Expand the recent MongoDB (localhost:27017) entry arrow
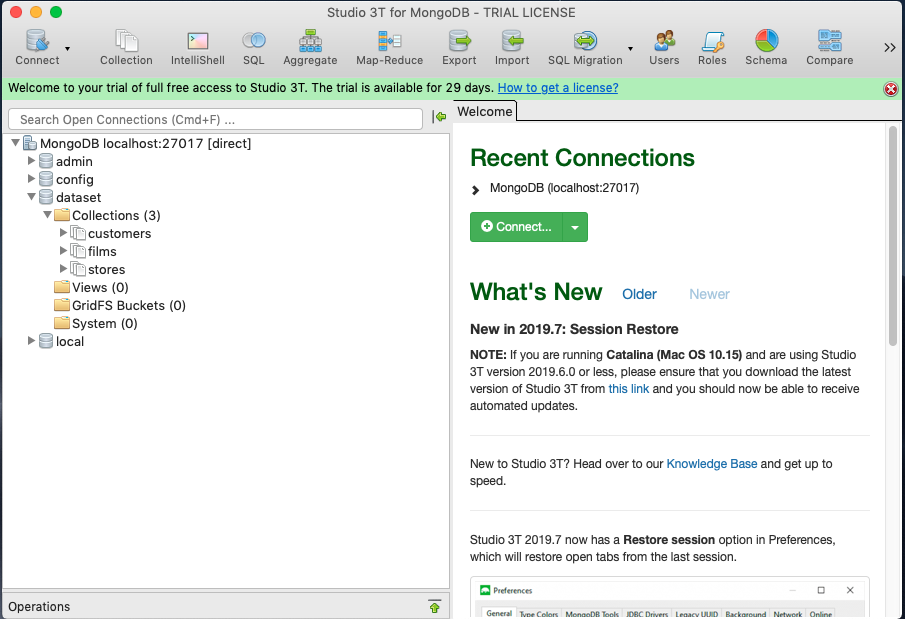The height and width of the screenshot is (619, 905). point(476,189)
